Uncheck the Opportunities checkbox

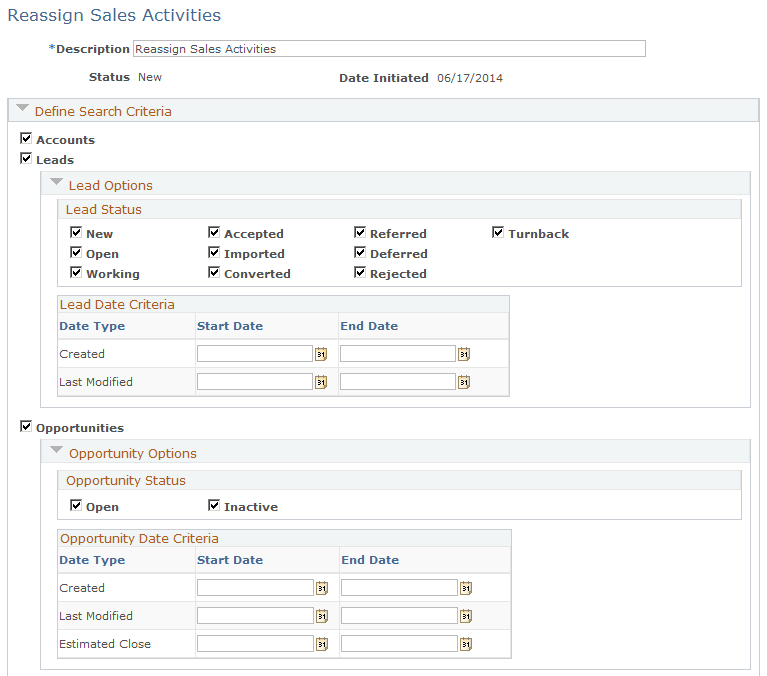26,427
